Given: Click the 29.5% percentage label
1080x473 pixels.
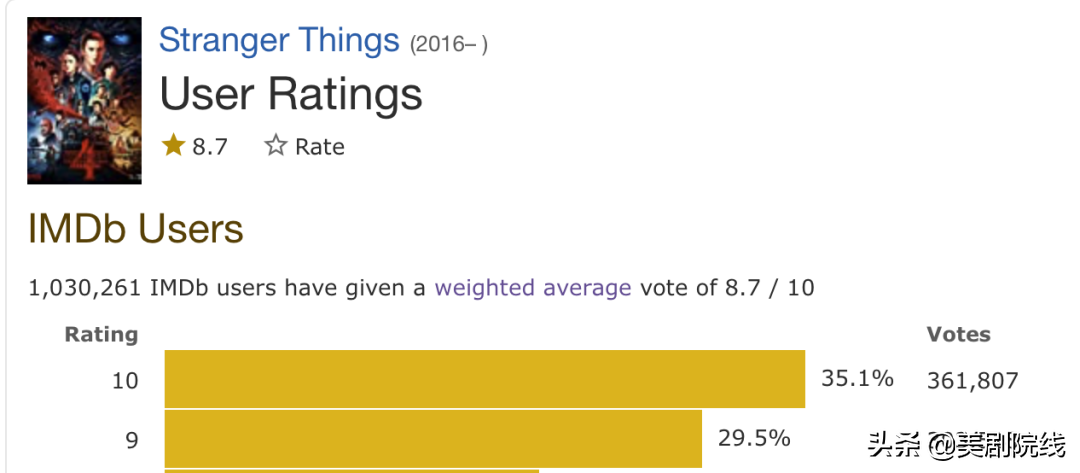Looking at the screenshot, I should (754, 438).
